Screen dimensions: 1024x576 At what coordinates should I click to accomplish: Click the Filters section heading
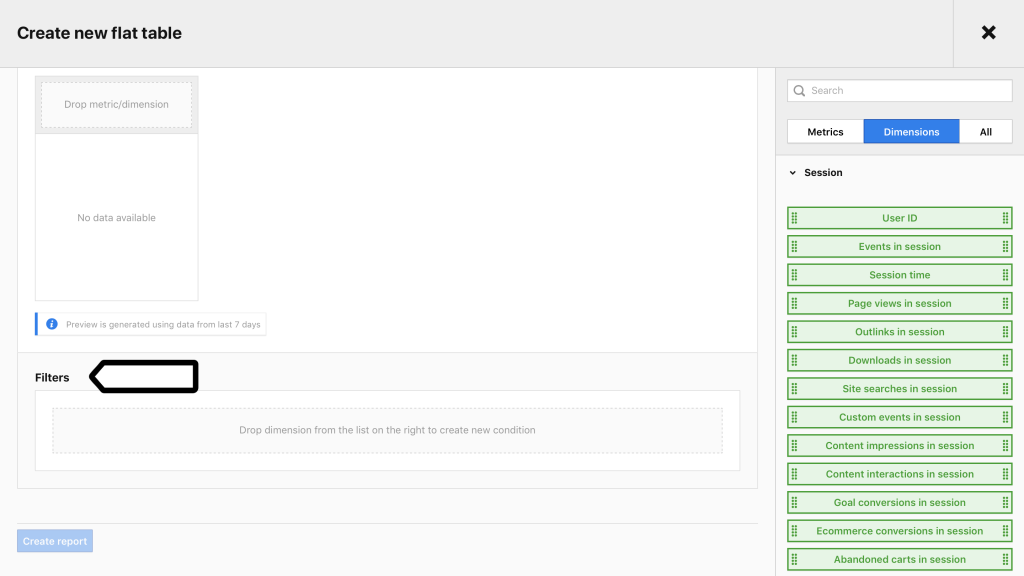[52, 377]
